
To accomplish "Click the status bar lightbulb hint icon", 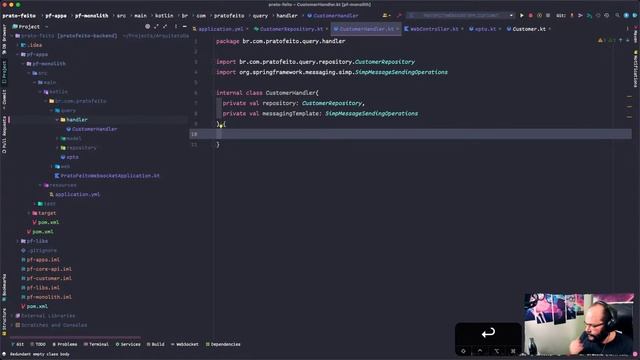I will tap(4, 354).
